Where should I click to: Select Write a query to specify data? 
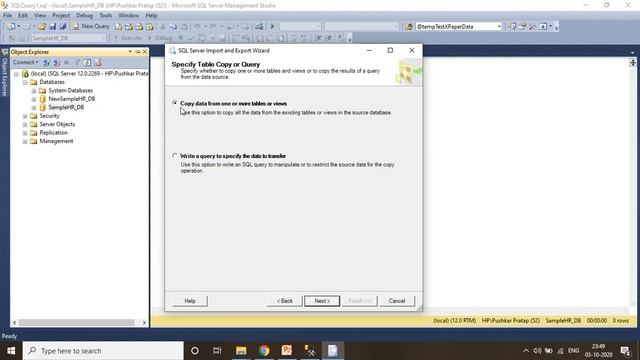tap(175, 156)
